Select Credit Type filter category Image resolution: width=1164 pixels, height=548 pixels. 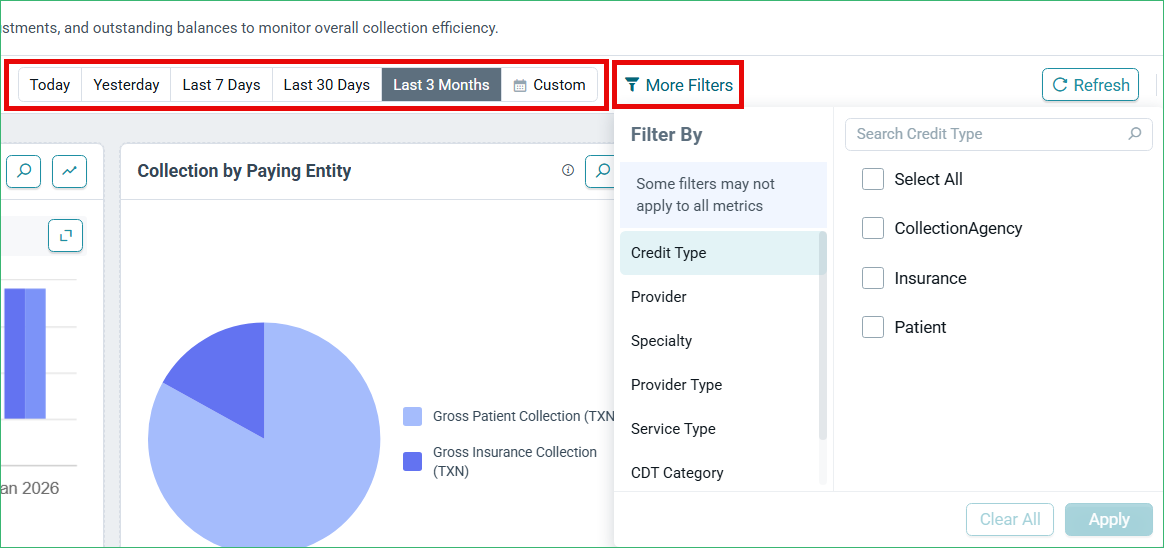pos(719,252)
